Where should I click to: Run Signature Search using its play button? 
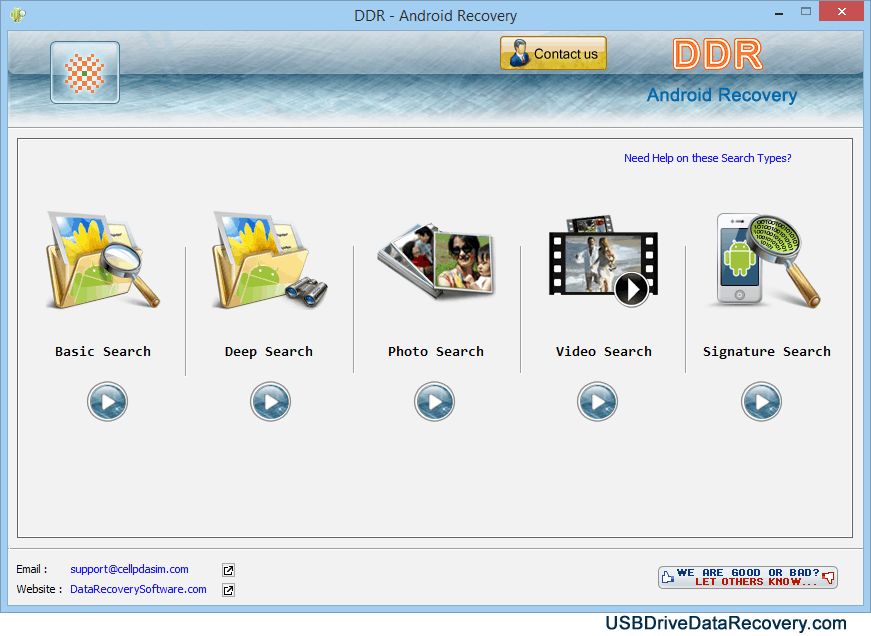[x=761, y=402]
